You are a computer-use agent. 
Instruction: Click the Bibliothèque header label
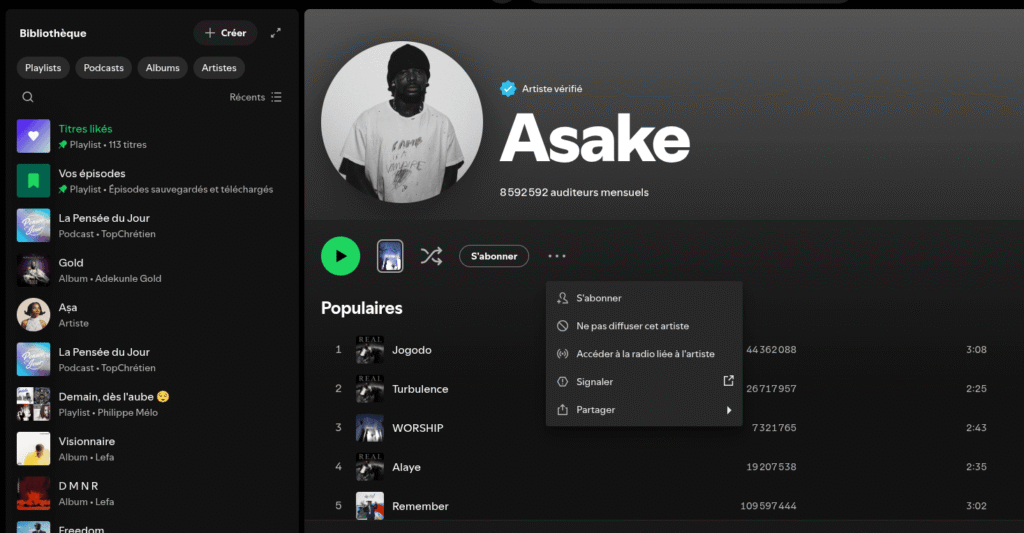(x=53, y=33)
